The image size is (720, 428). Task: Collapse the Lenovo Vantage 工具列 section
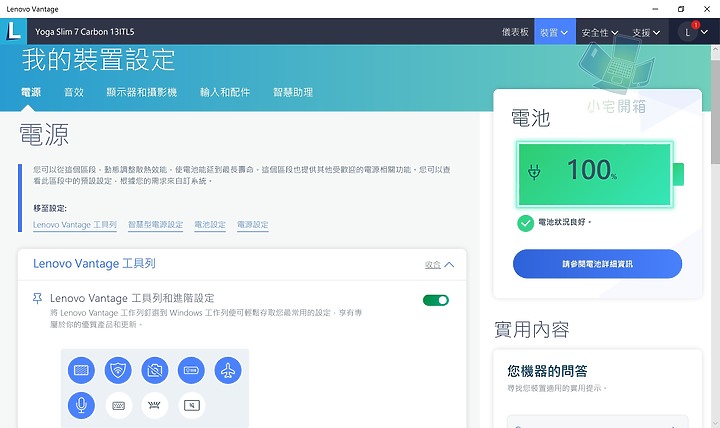(439, 265)
